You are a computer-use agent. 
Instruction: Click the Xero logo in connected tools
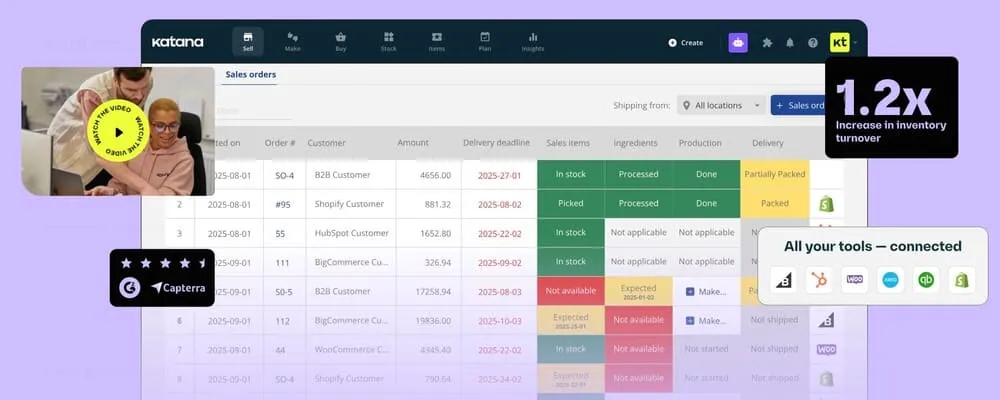pos(891,280)
